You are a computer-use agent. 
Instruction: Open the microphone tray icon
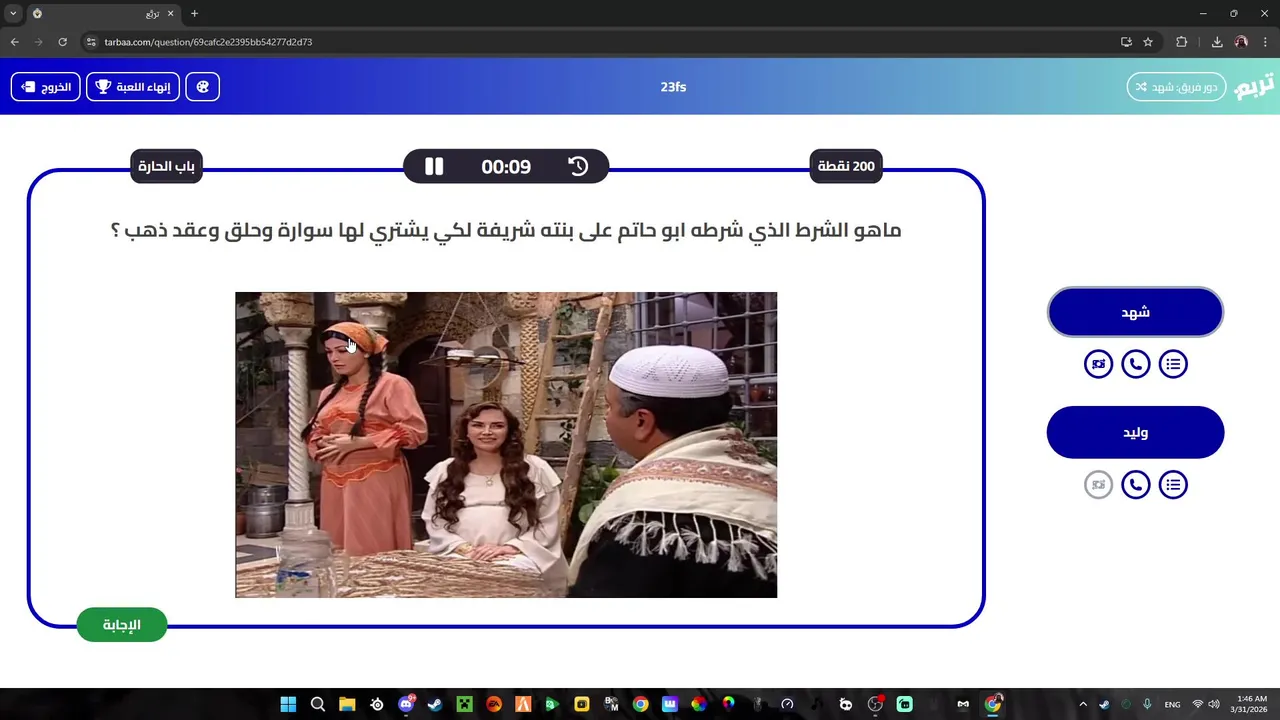1148,704
